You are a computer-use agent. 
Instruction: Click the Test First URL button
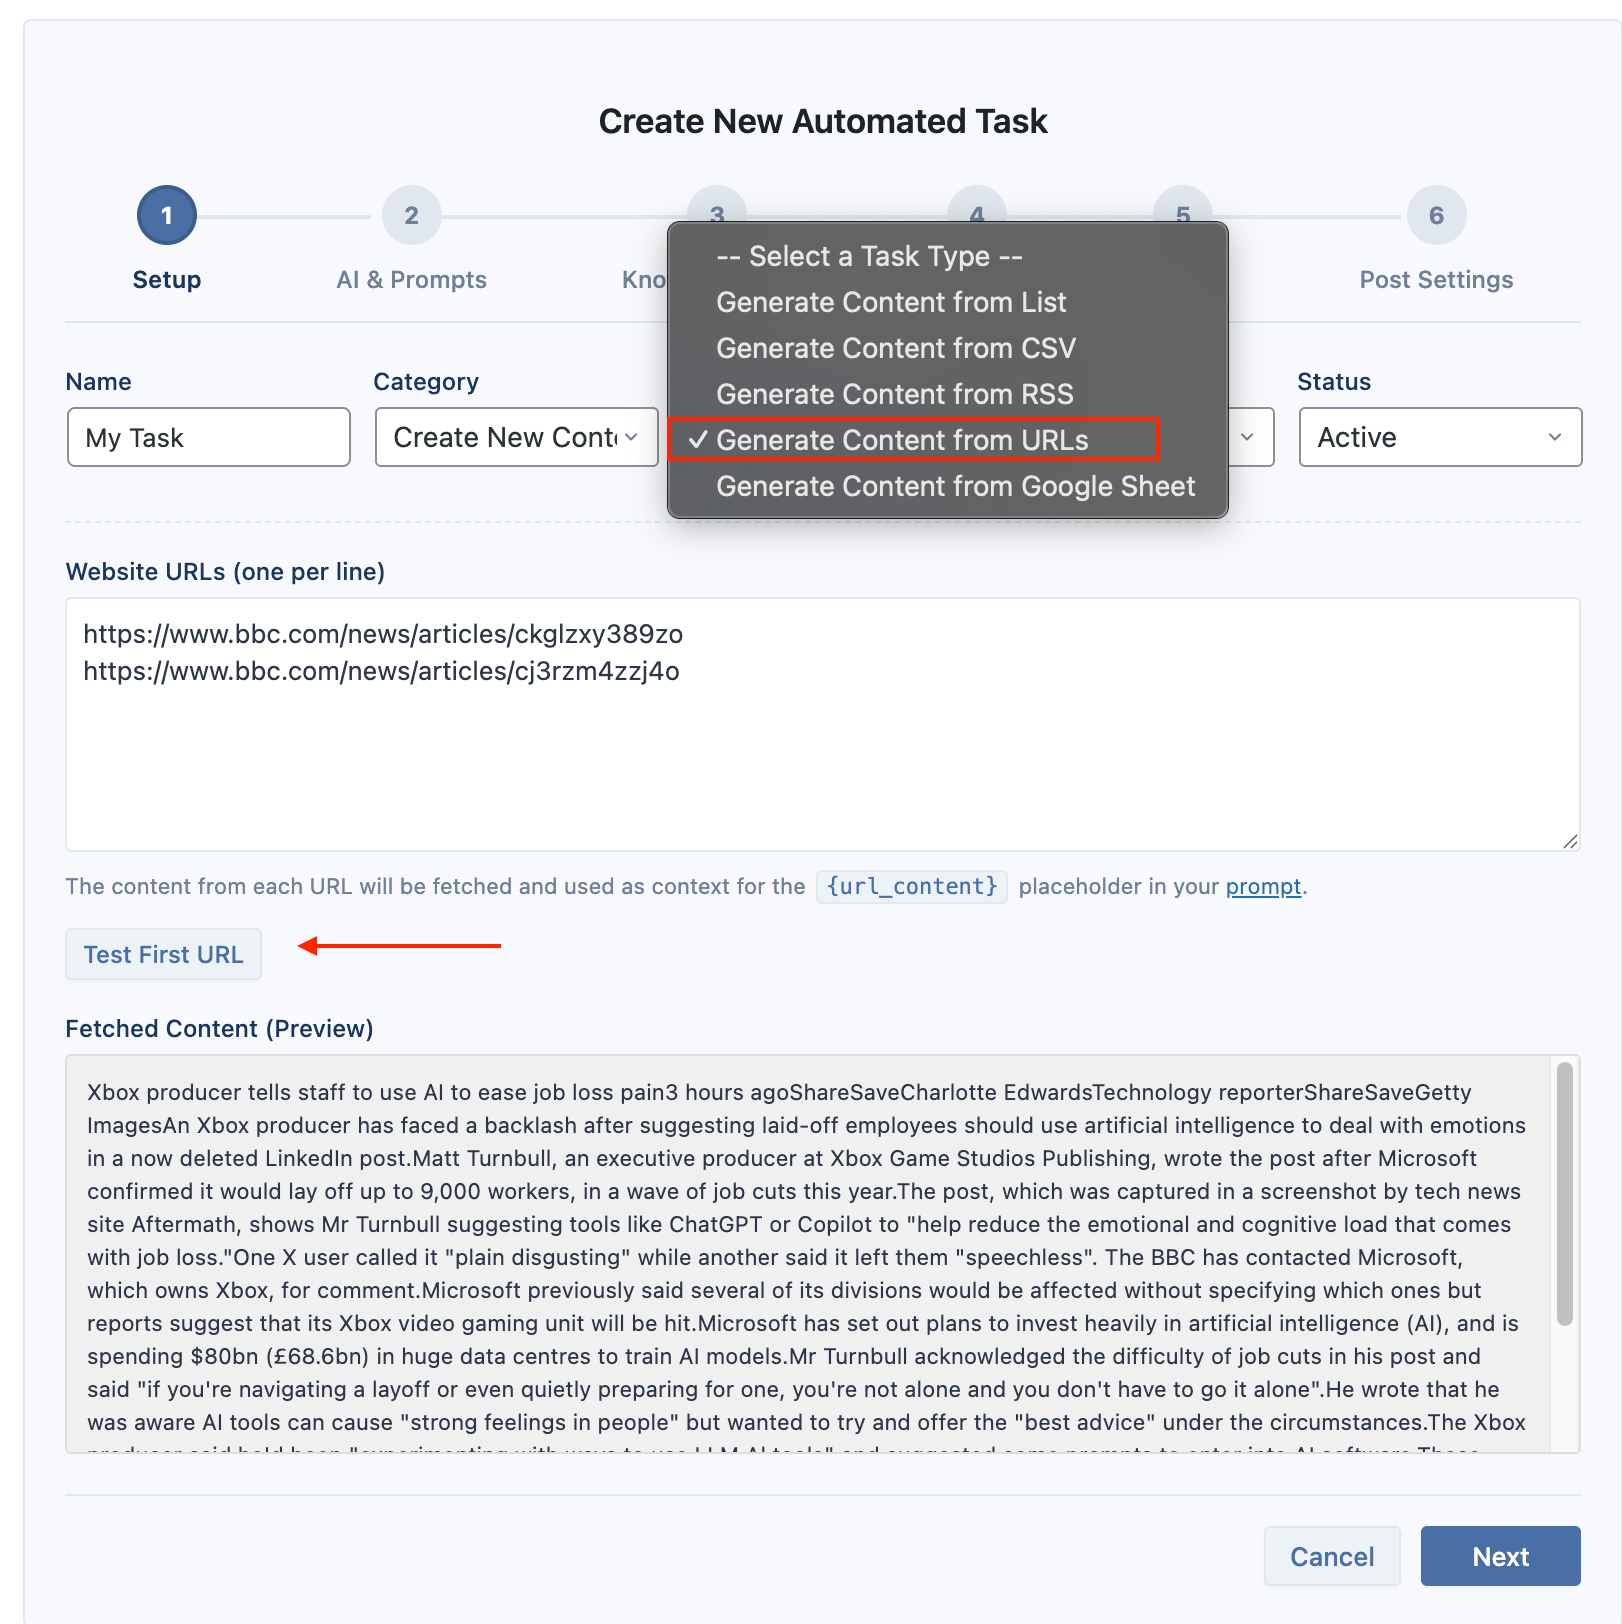163,954
